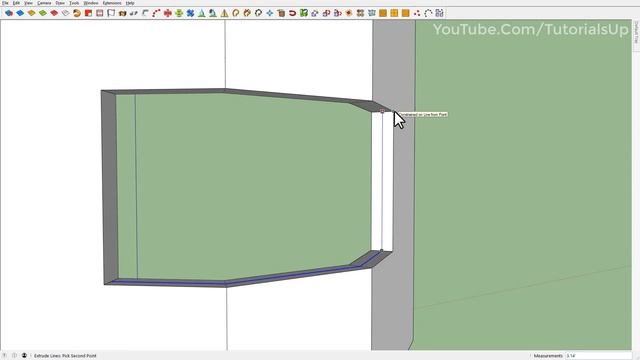Open the File menu
Screen dimensions: 640x360
(x=5, y=3)
